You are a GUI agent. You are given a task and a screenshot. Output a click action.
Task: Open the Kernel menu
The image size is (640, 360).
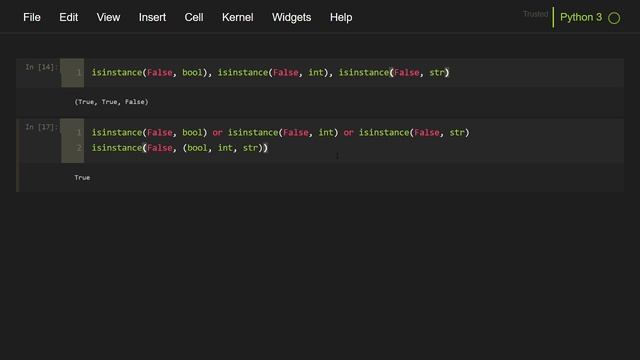tap(238, 18)
